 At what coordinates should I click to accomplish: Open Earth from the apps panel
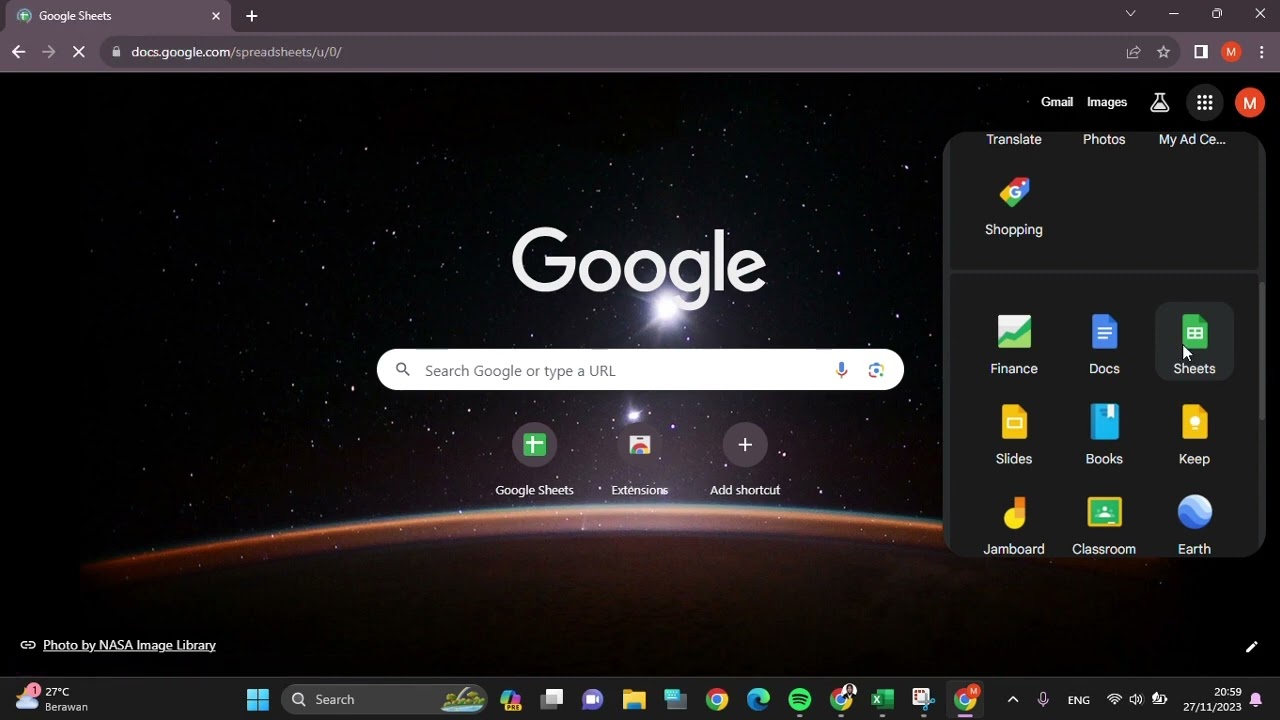(x=1194, y=523)
